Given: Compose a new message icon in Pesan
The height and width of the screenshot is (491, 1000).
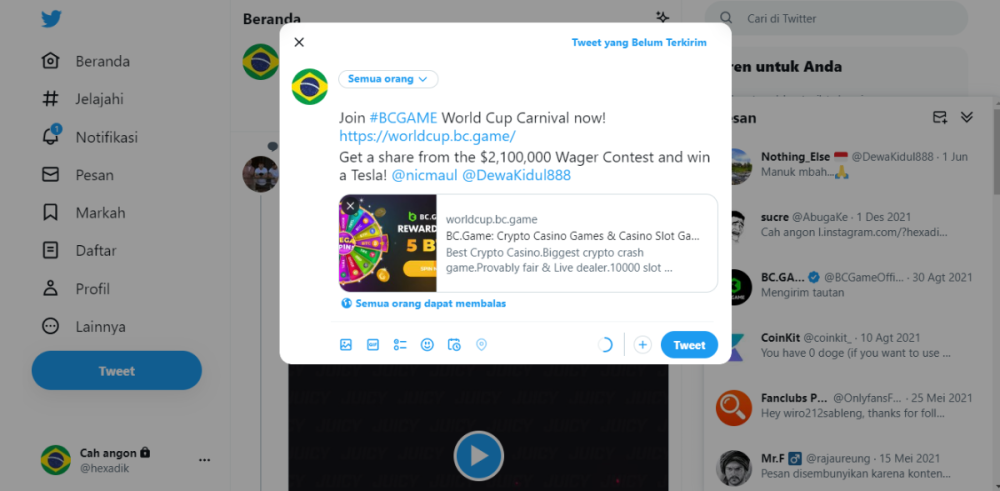Looking at the screenshot, I should click(x=939, y=117).
